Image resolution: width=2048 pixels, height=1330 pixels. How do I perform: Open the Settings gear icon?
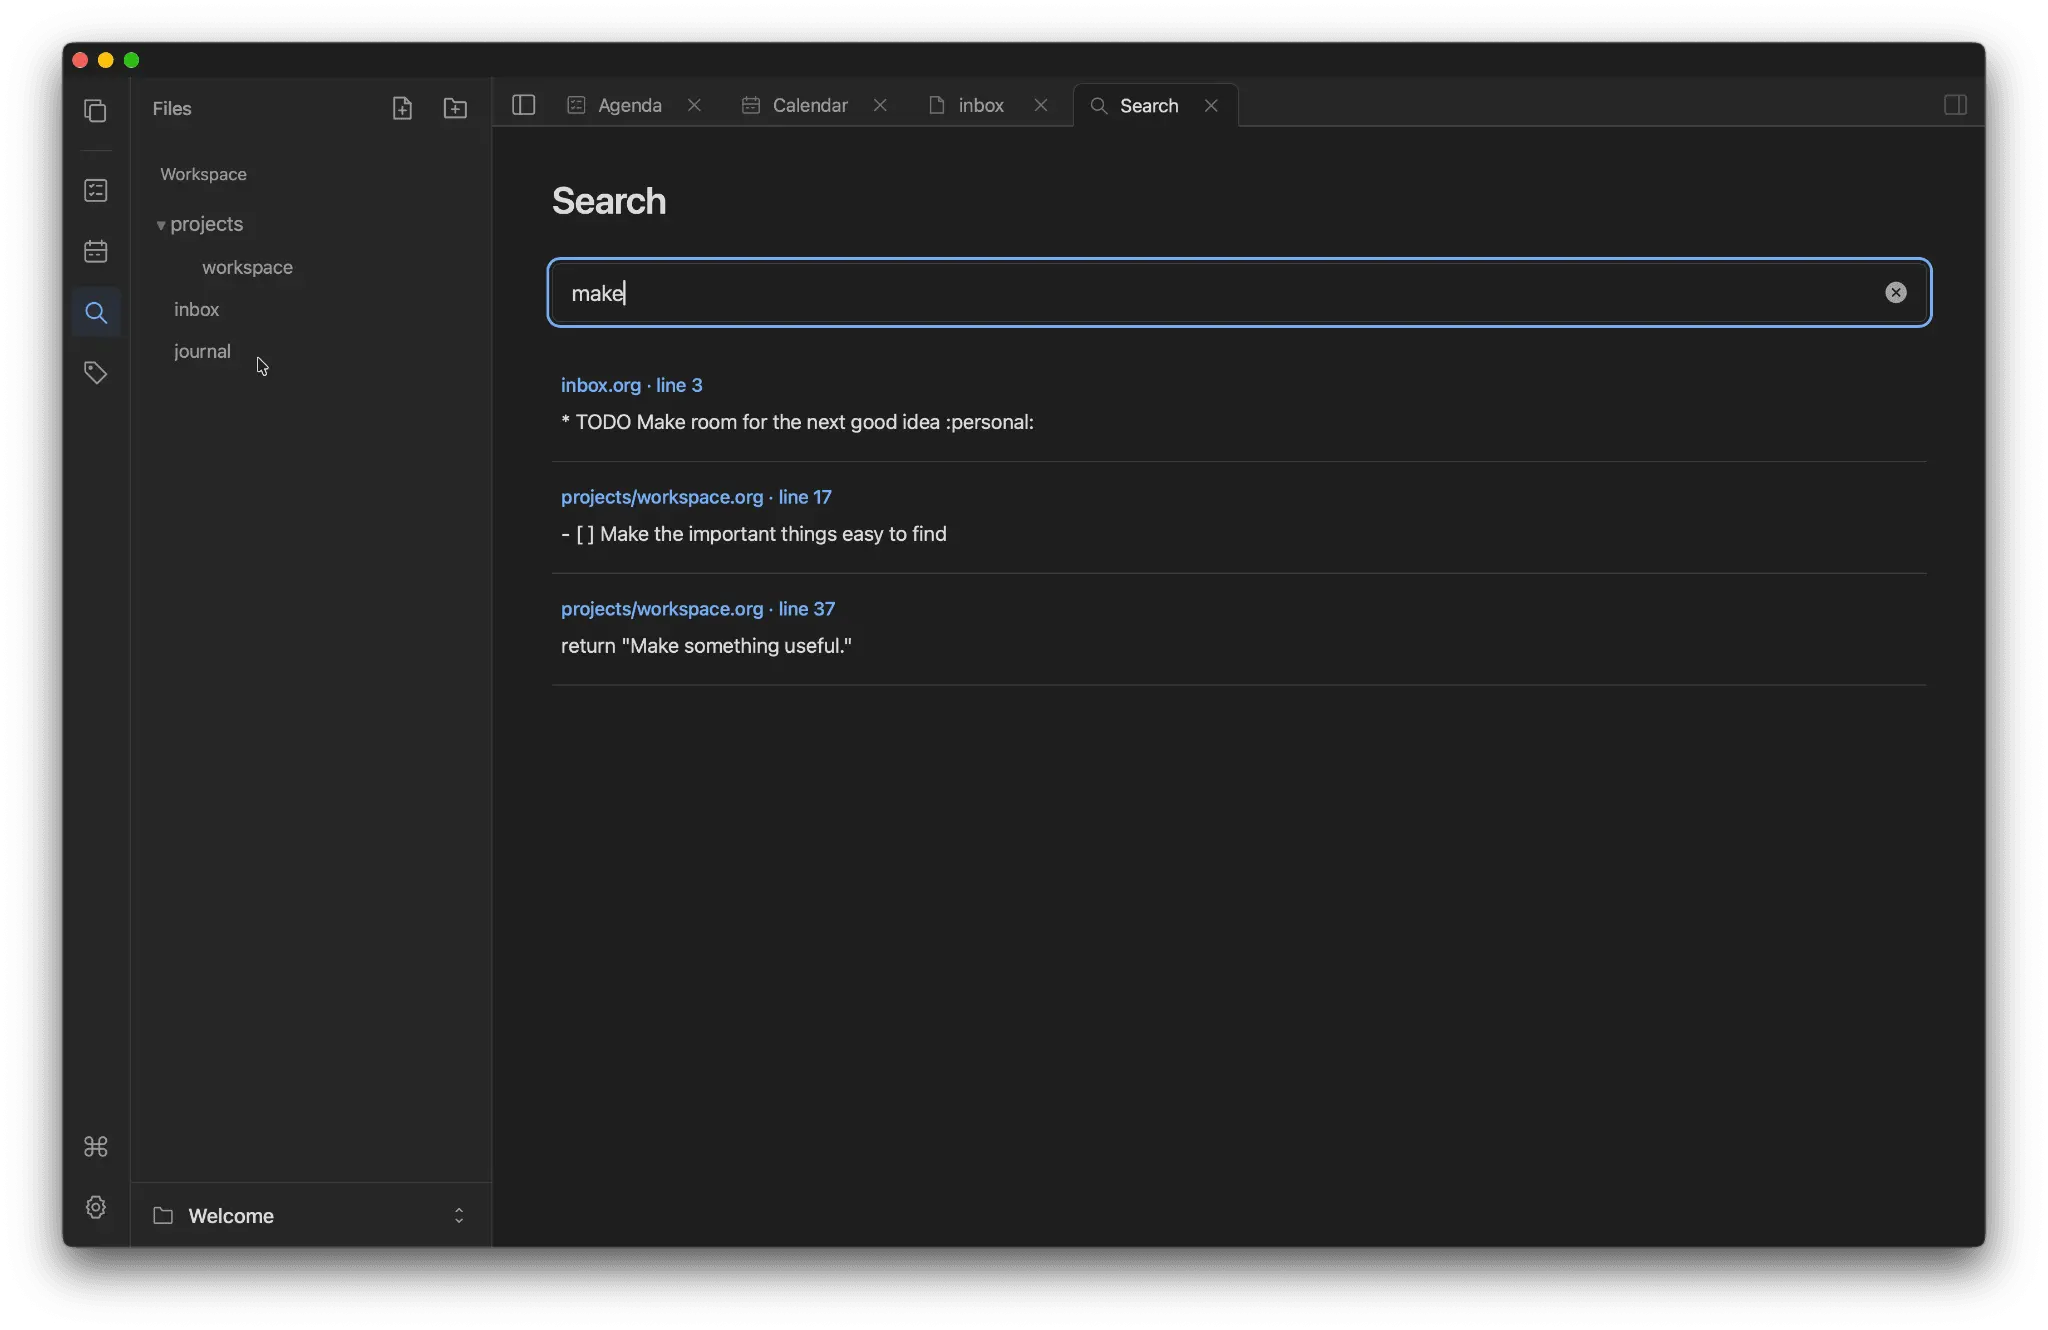coord(96,1207)
